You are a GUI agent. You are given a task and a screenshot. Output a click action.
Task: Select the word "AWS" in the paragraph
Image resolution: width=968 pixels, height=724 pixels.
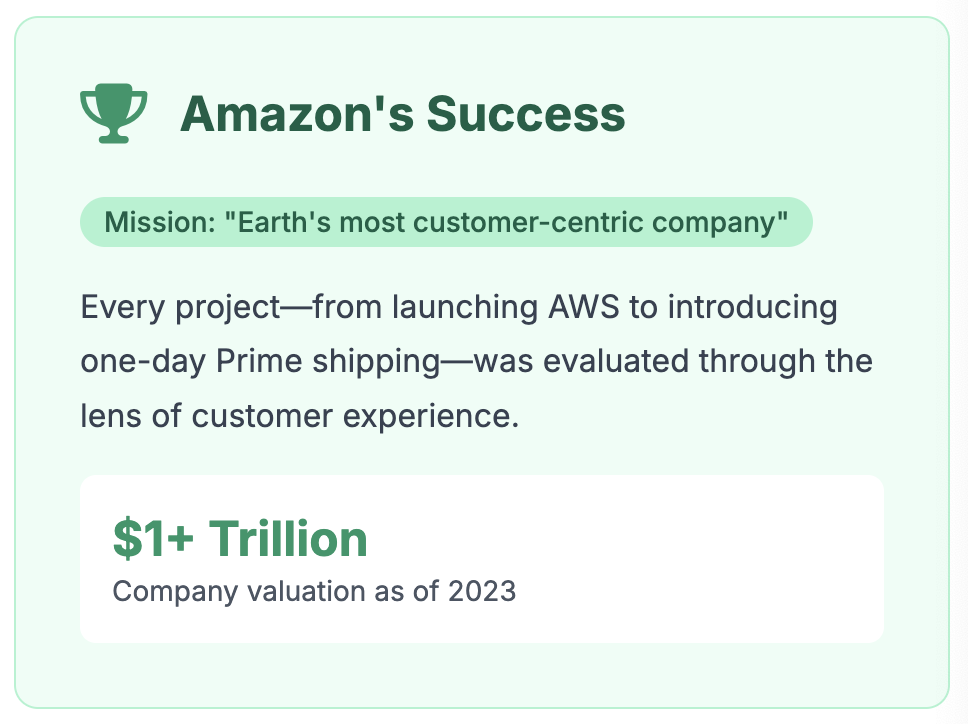[583, 307]
